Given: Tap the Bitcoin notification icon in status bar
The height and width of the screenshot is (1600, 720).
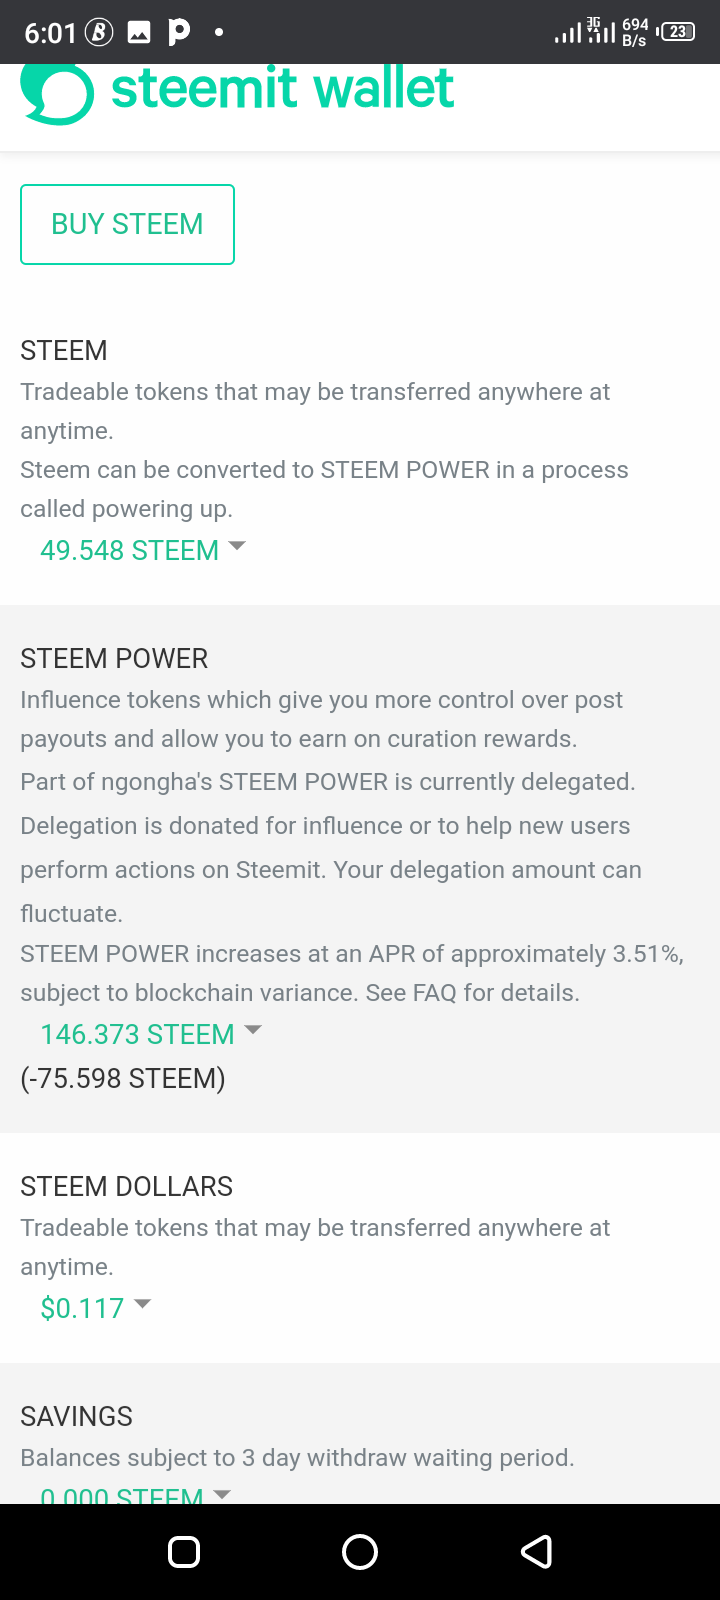Looking at the screenshot, I should [99, 33].
